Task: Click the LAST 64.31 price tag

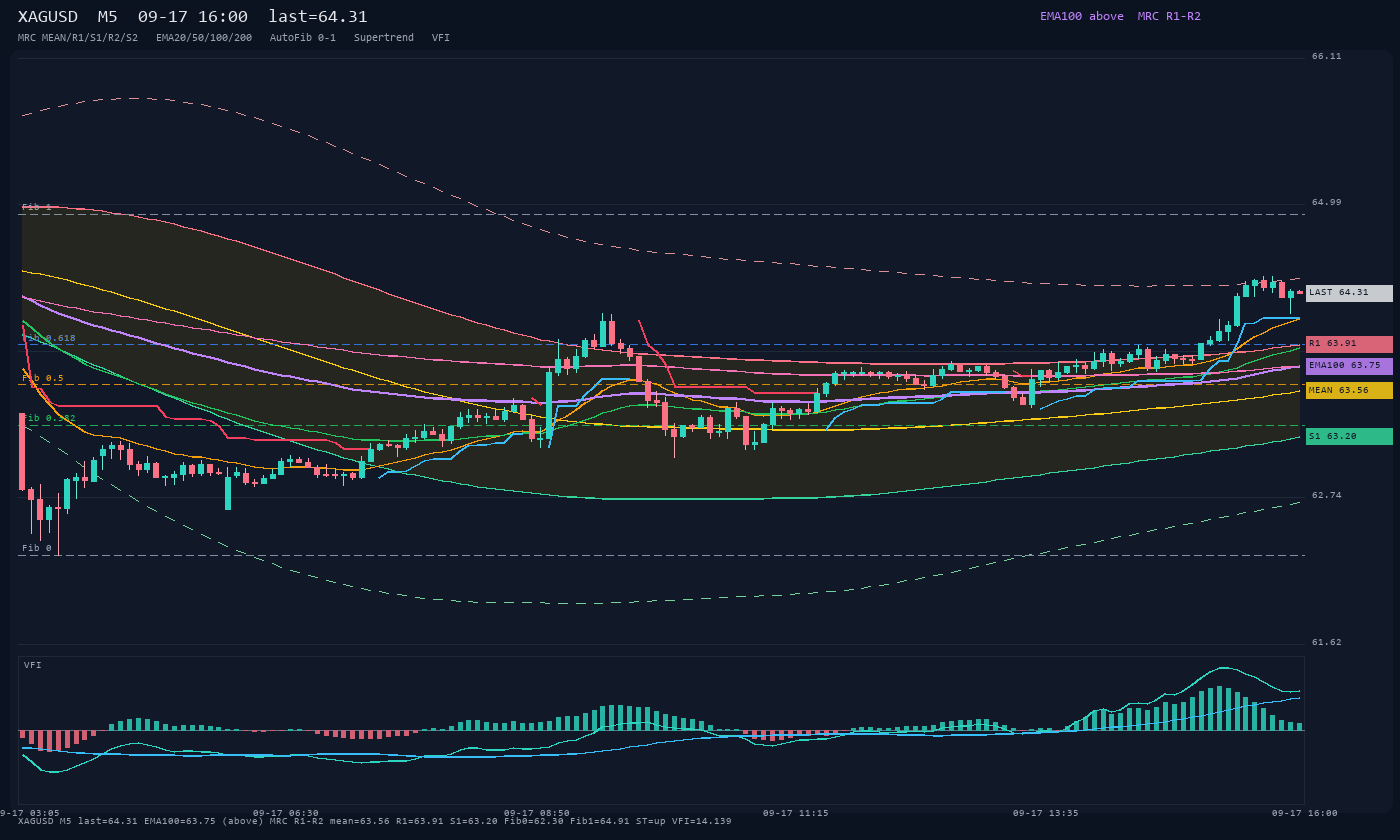Action: (1349, 293)
